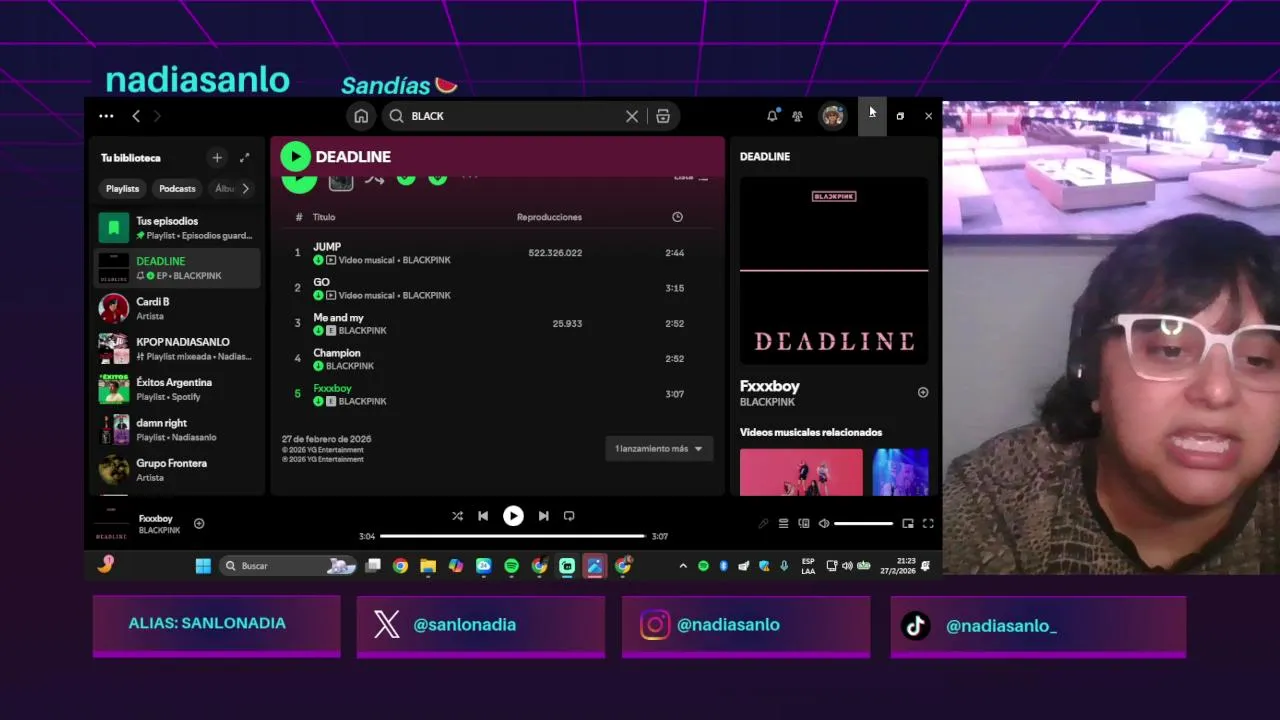
Task: Select the Podcasts filter chip
Action: [x=177, y=188]
